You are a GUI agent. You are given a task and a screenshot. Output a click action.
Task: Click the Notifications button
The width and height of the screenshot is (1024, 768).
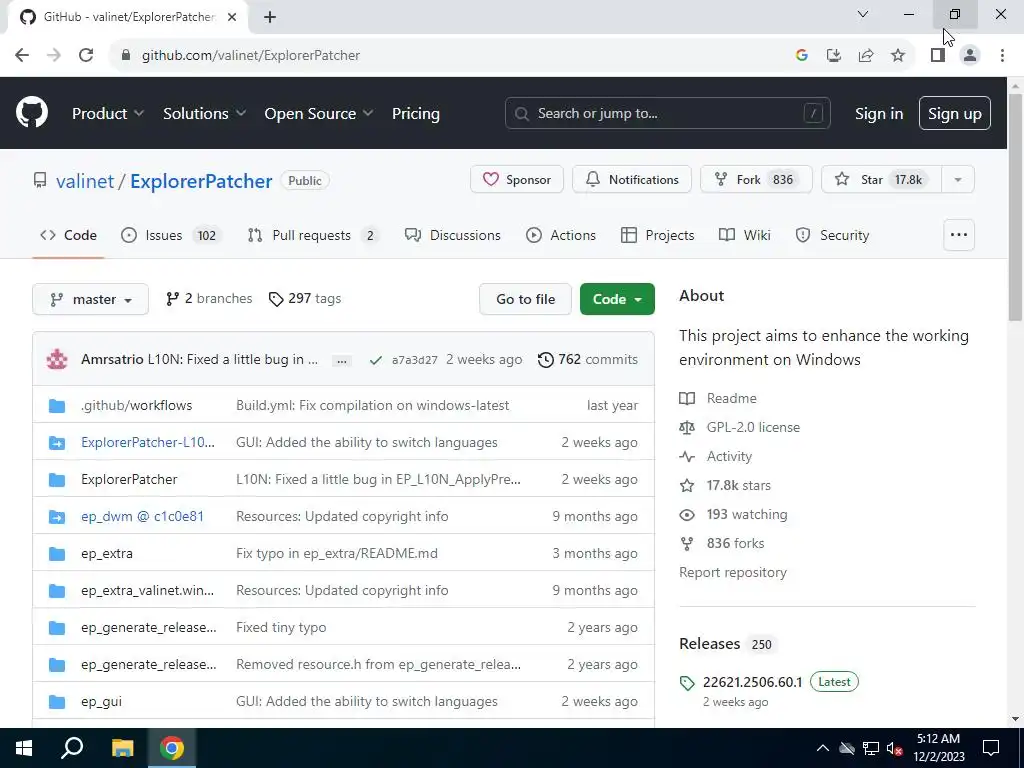[x=632, y=180]
